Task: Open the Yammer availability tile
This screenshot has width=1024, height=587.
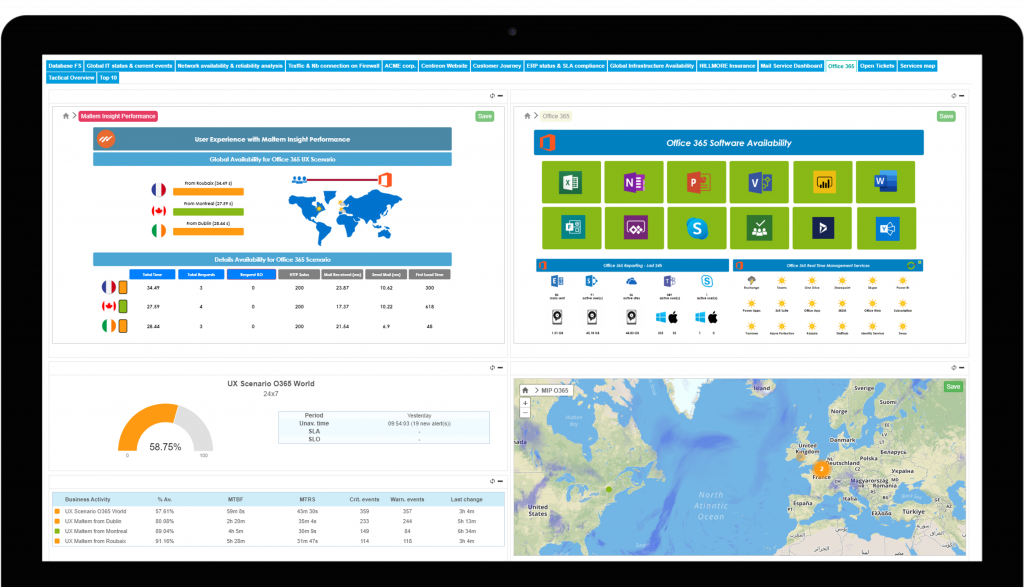Action: (886, 228)
